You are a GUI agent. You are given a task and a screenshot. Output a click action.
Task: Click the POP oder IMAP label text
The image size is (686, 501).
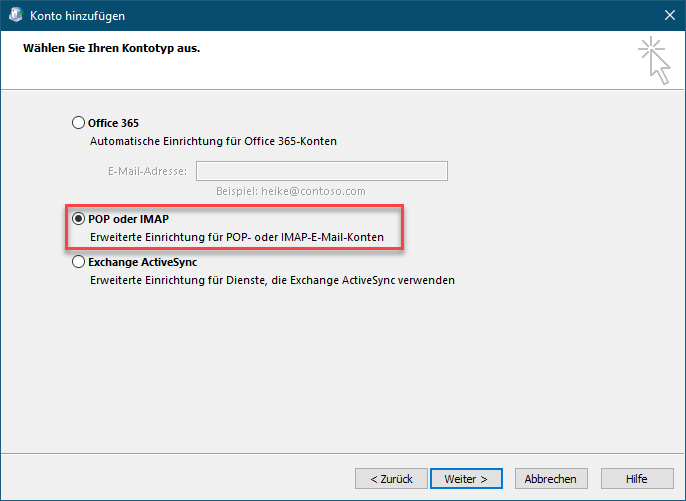pos(128,219)
